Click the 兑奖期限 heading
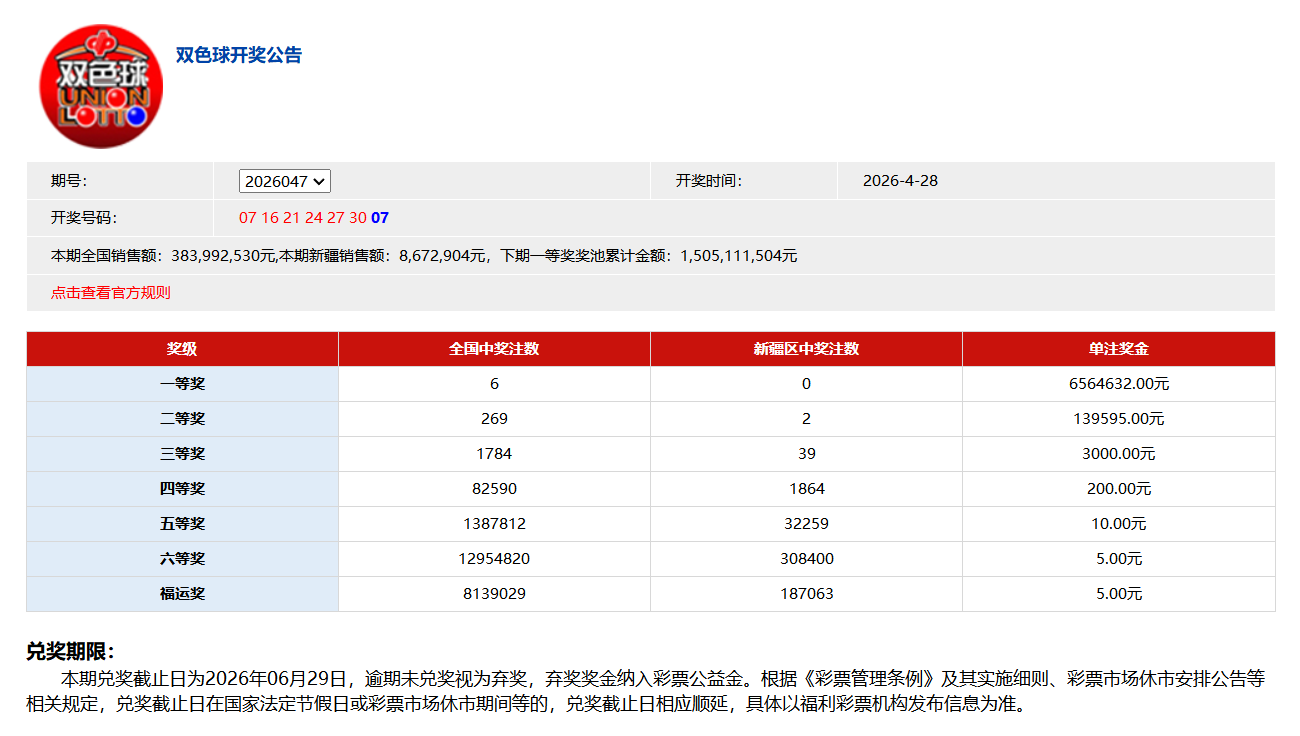This screenshot has height=736, width=1300. pyautogui.click(x=70, y=652)
